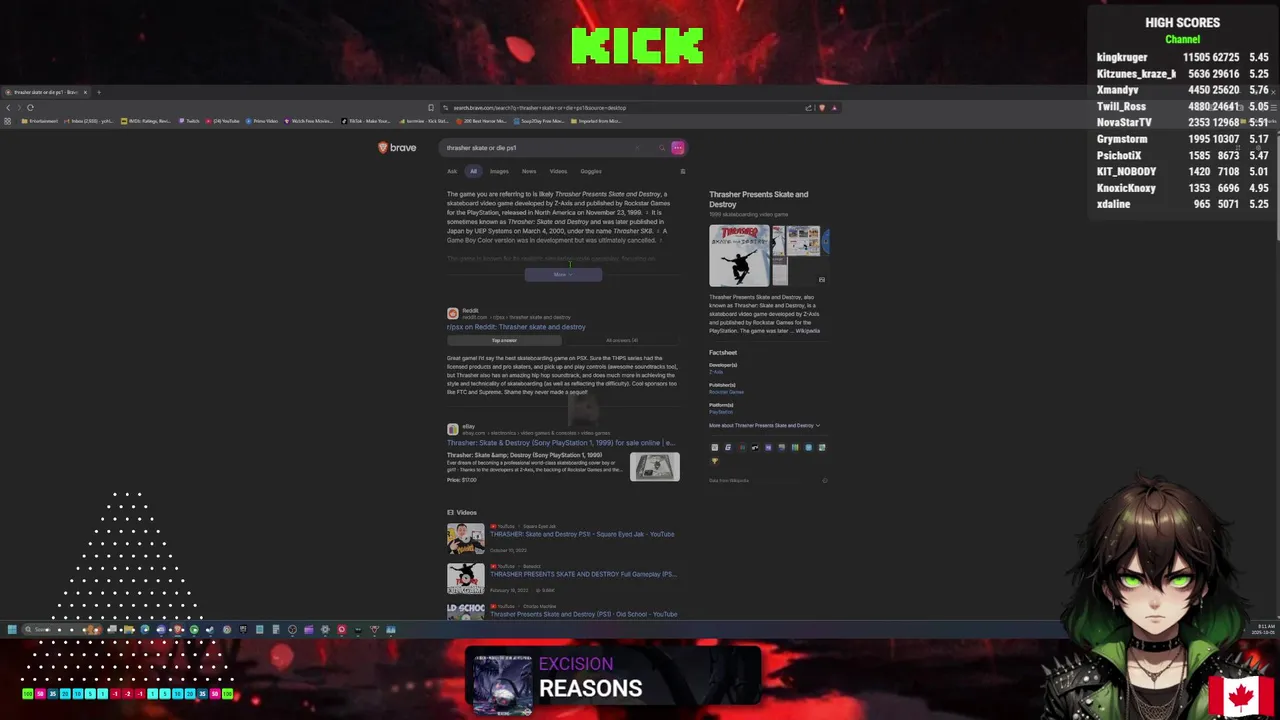Open the YouTube bookmark
Image resolution: width=1280 pixels, height=720 pixels.
coord(223,121)
